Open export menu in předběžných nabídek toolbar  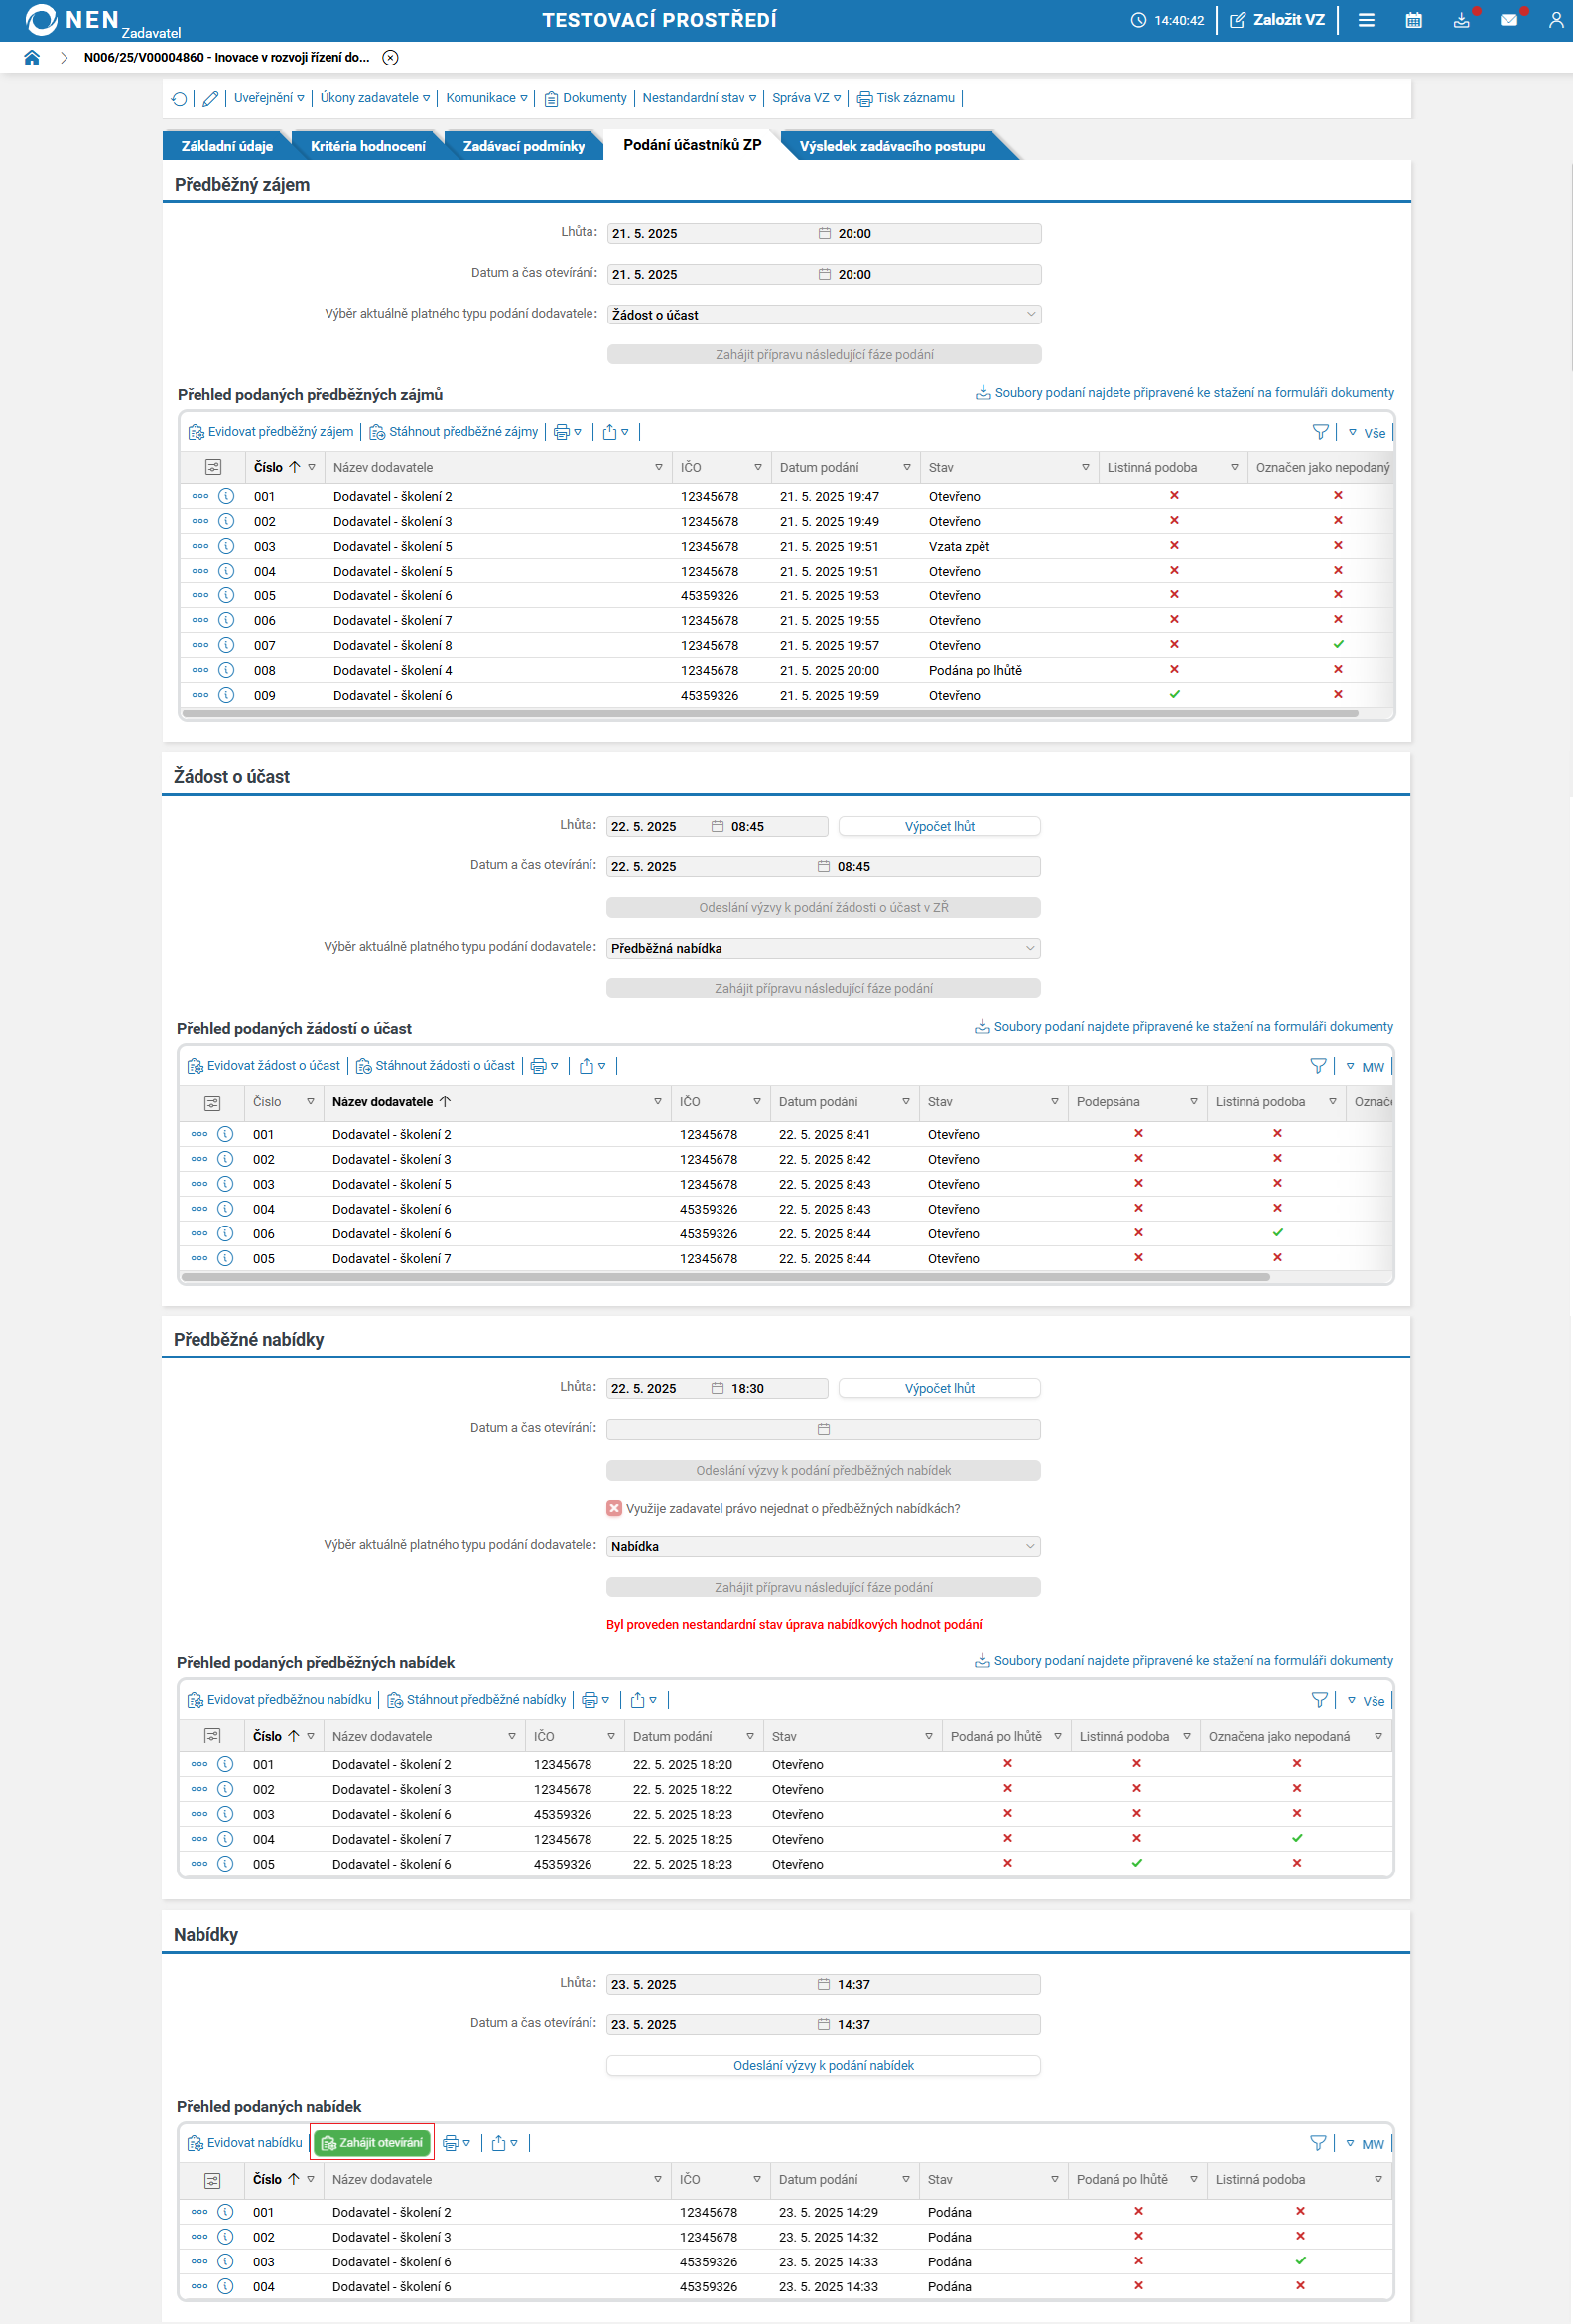pos(644,1700)
